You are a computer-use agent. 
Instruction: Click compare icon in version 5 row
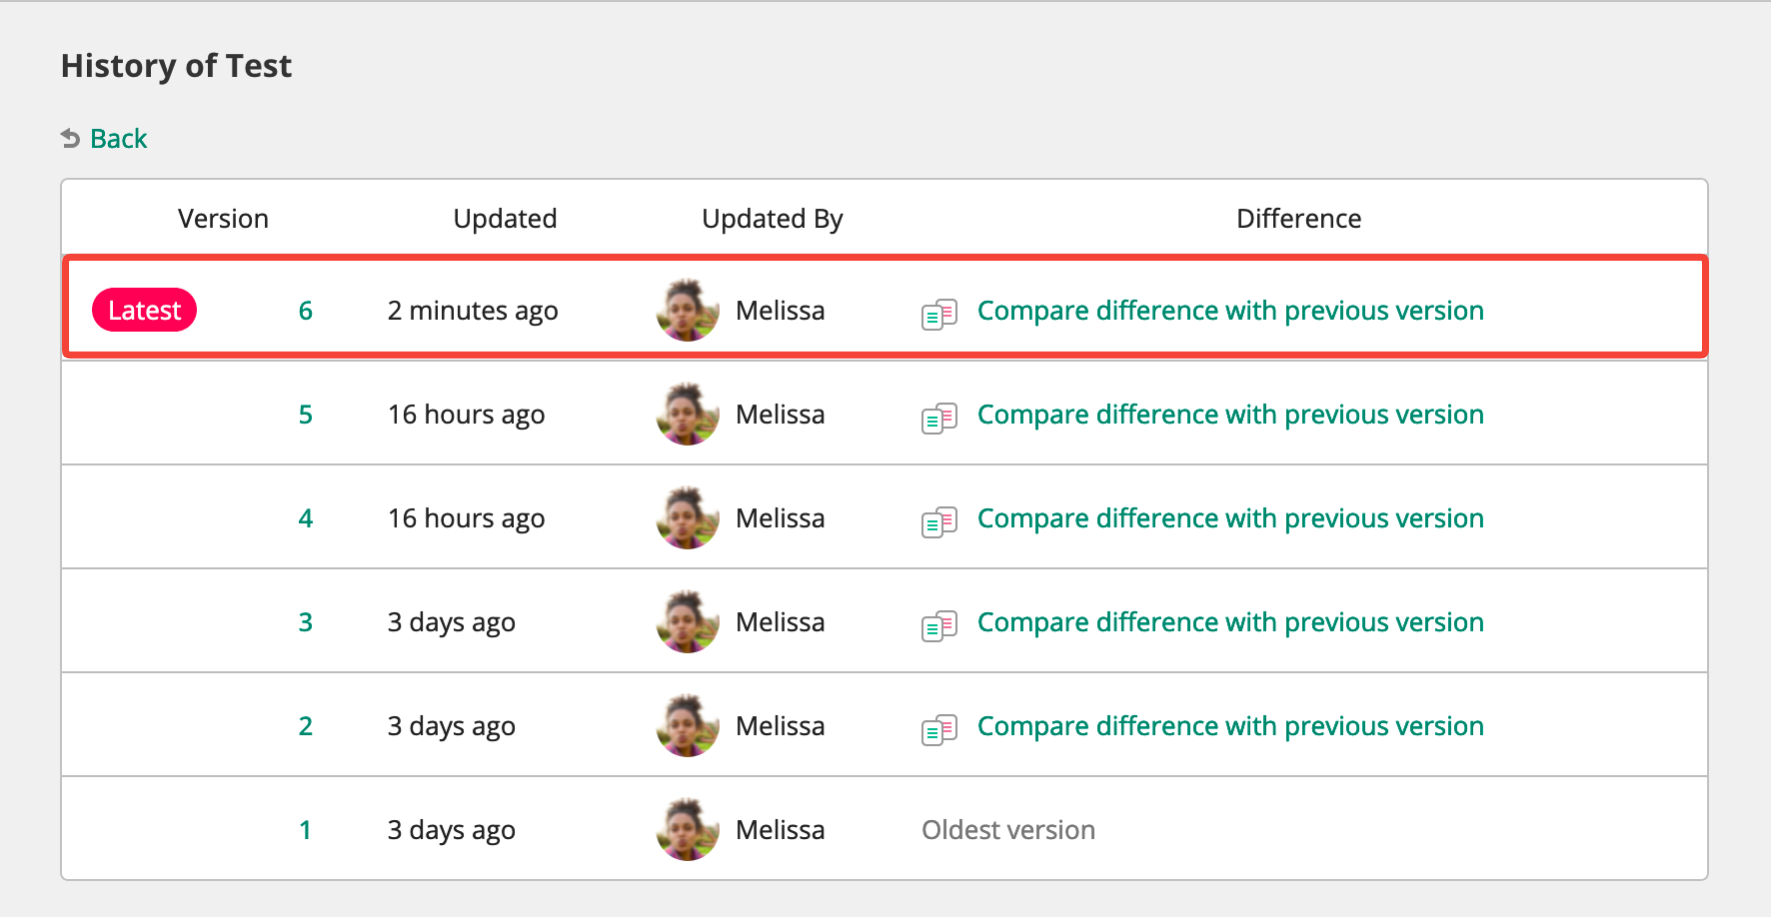click(x=939, y=418)
